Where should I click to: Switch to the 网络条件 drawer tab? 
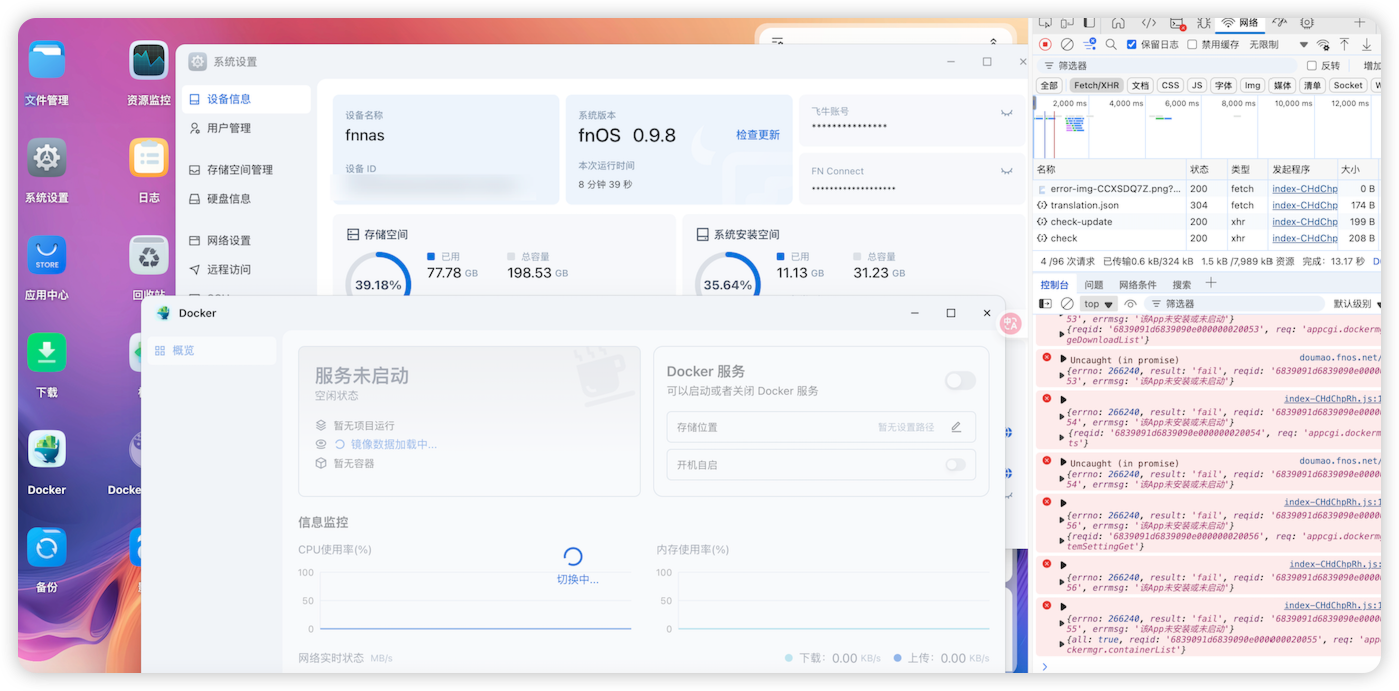(x=1138, y=285)
